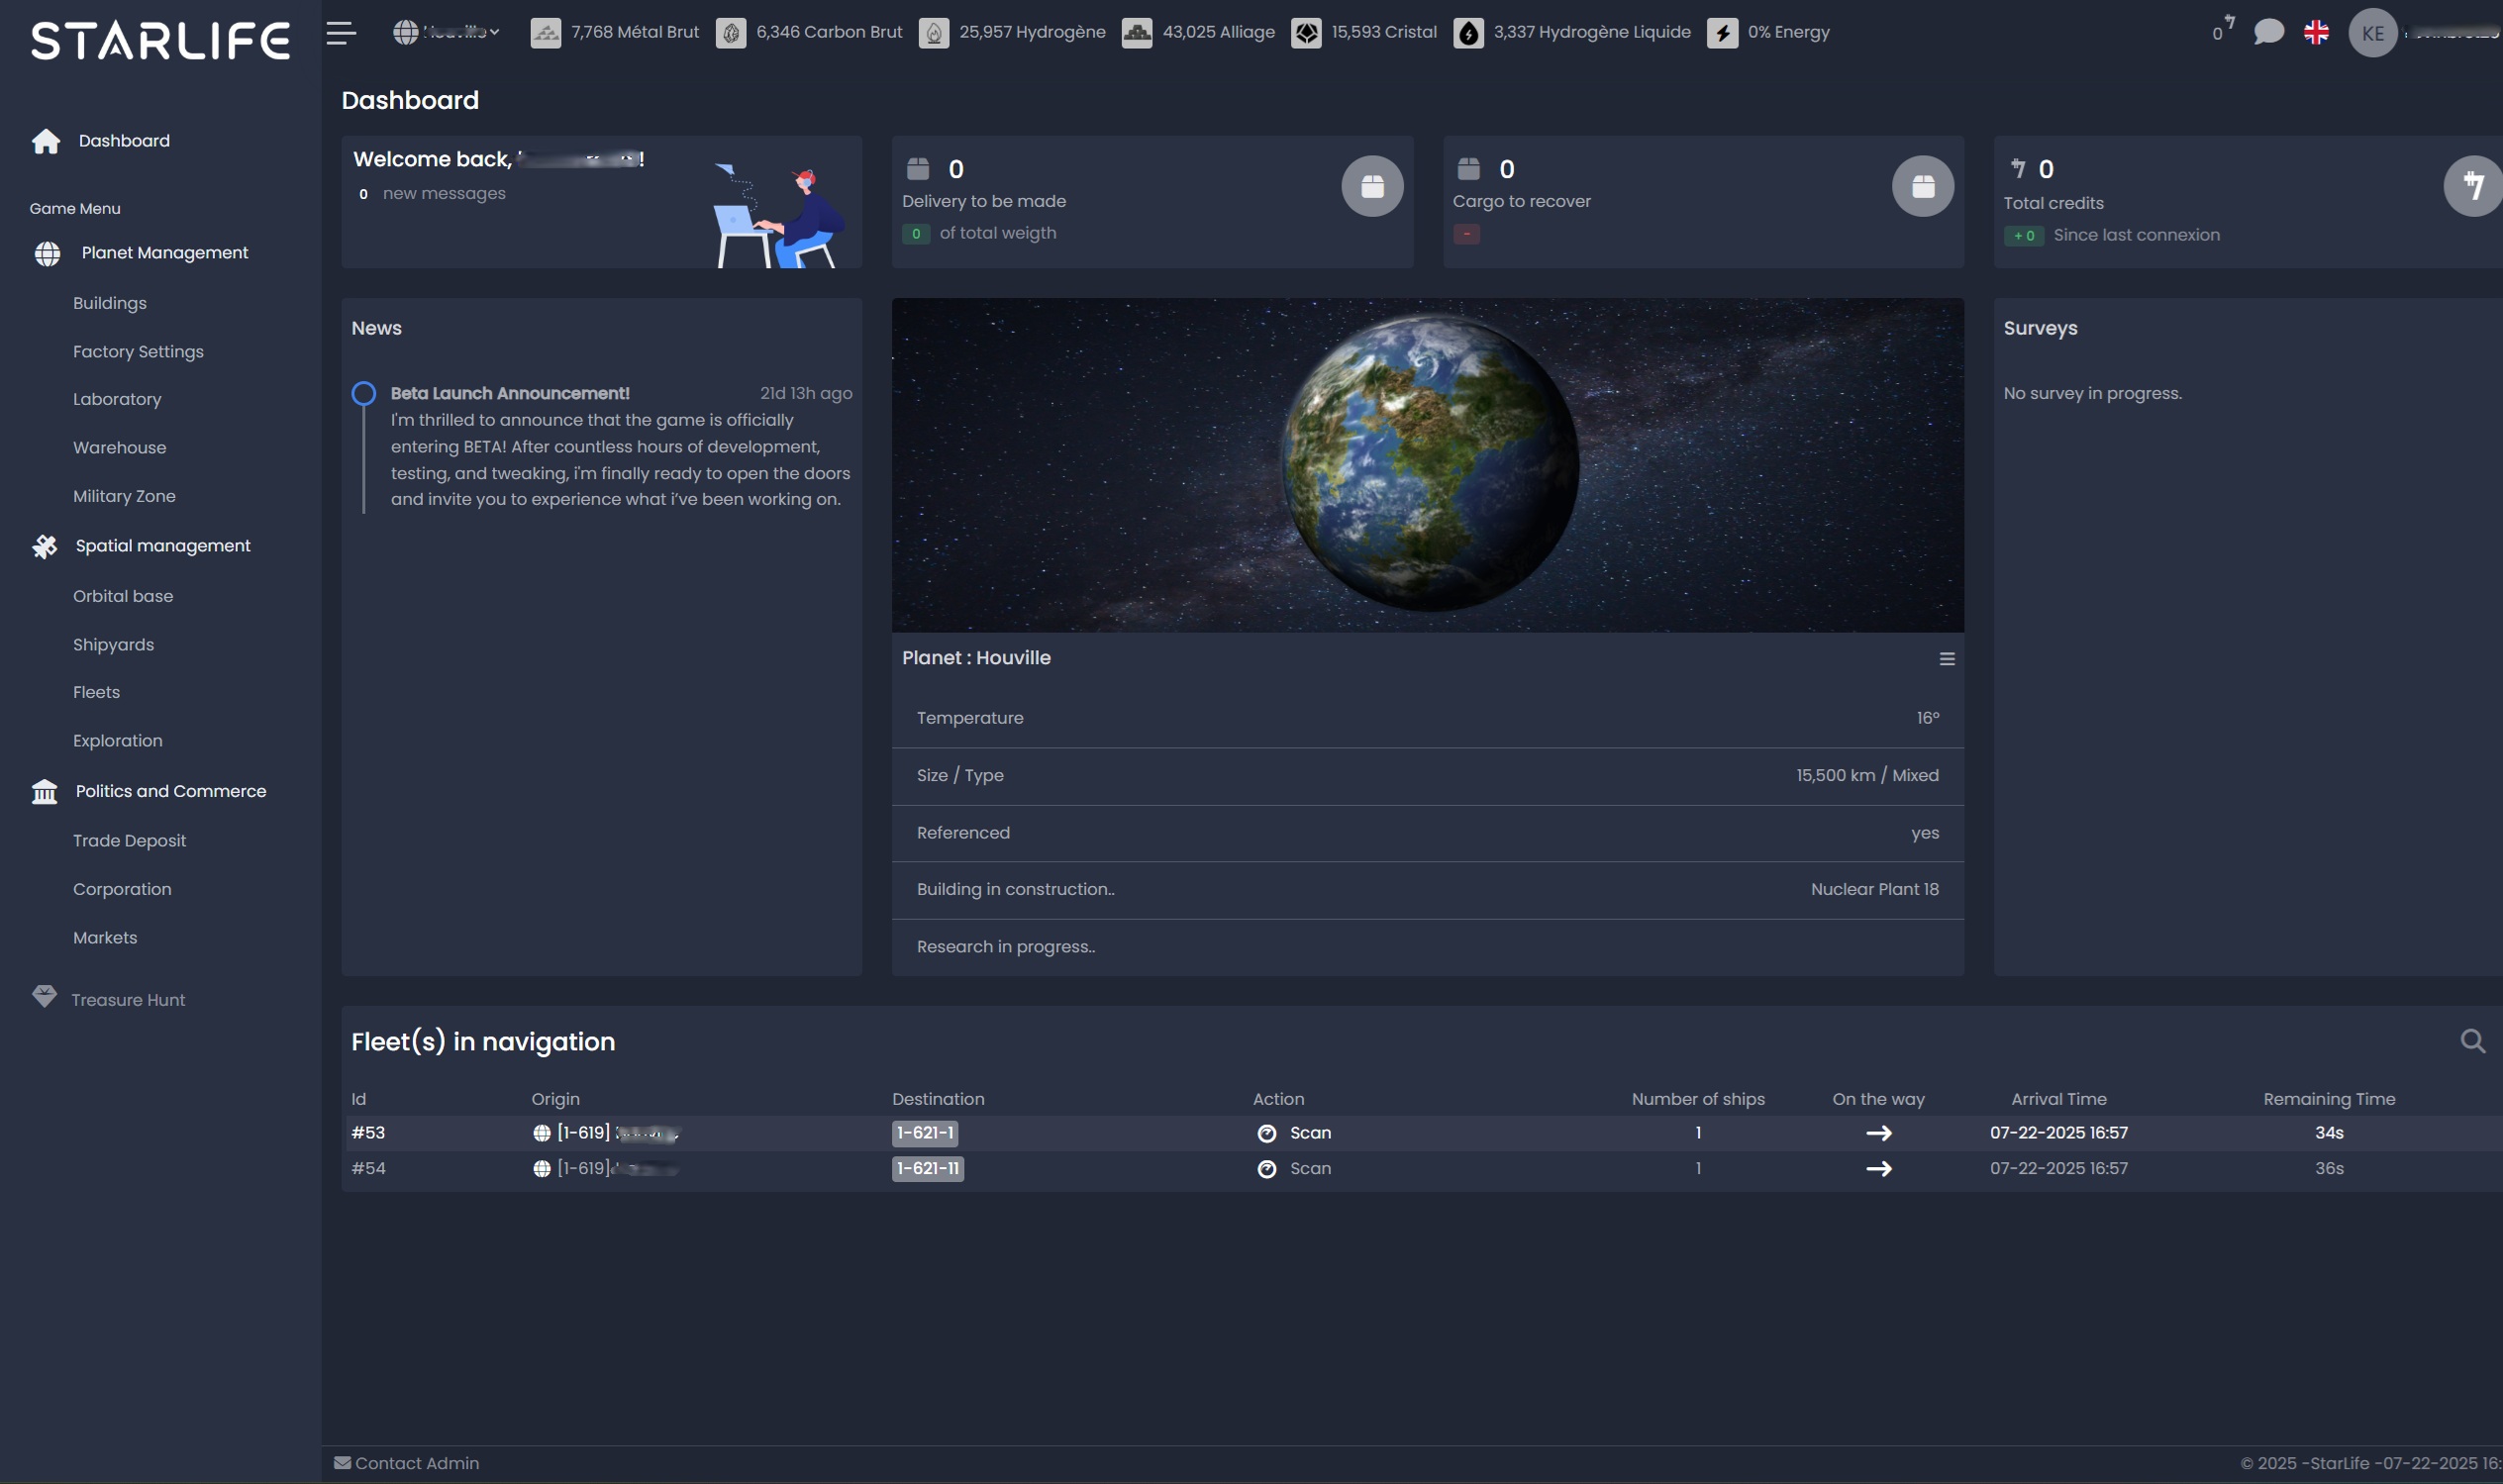The image size is (2503, 1484).
Task: Click the Scan icon for fleet #53
Action: click(x=1267, y=1134)
